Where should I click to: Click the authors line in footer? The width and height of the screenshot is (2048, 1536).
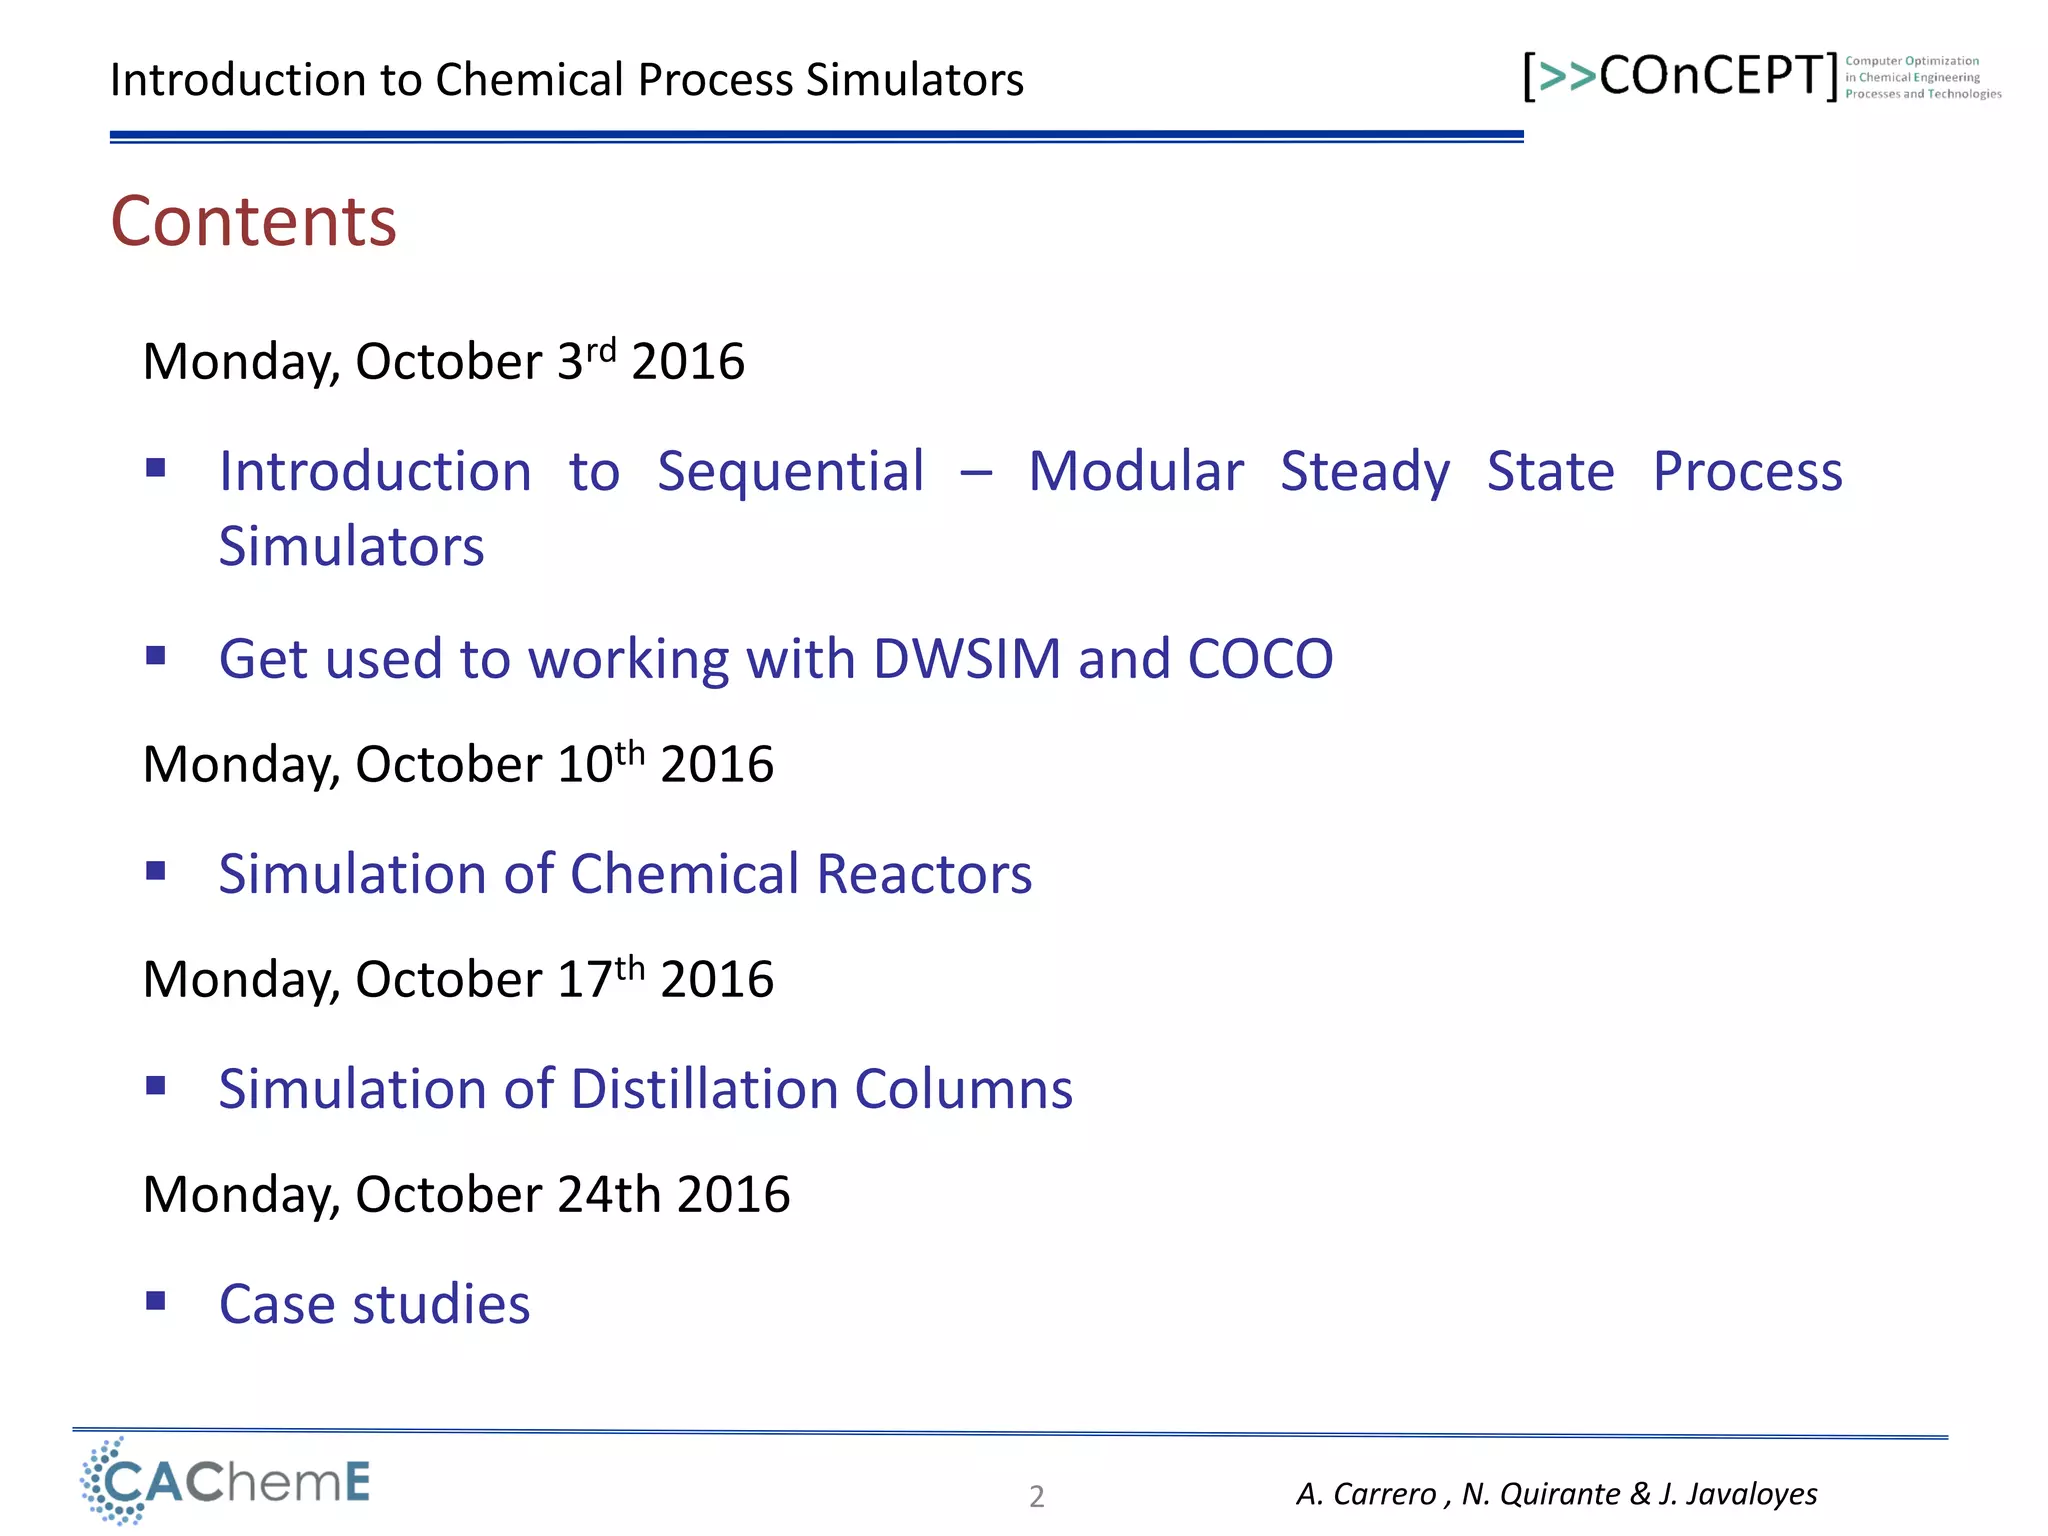(1556, 1494)
